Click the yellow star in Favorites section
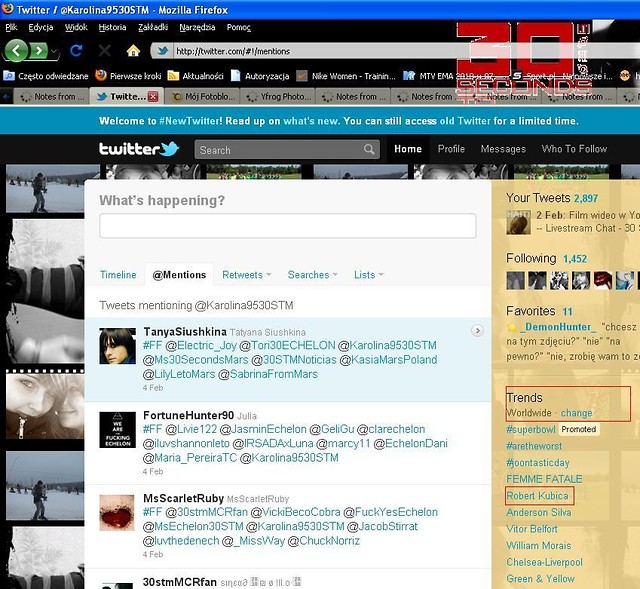This screenshot has height=589, width=640. pyautogui.click(x=511, y=327)
